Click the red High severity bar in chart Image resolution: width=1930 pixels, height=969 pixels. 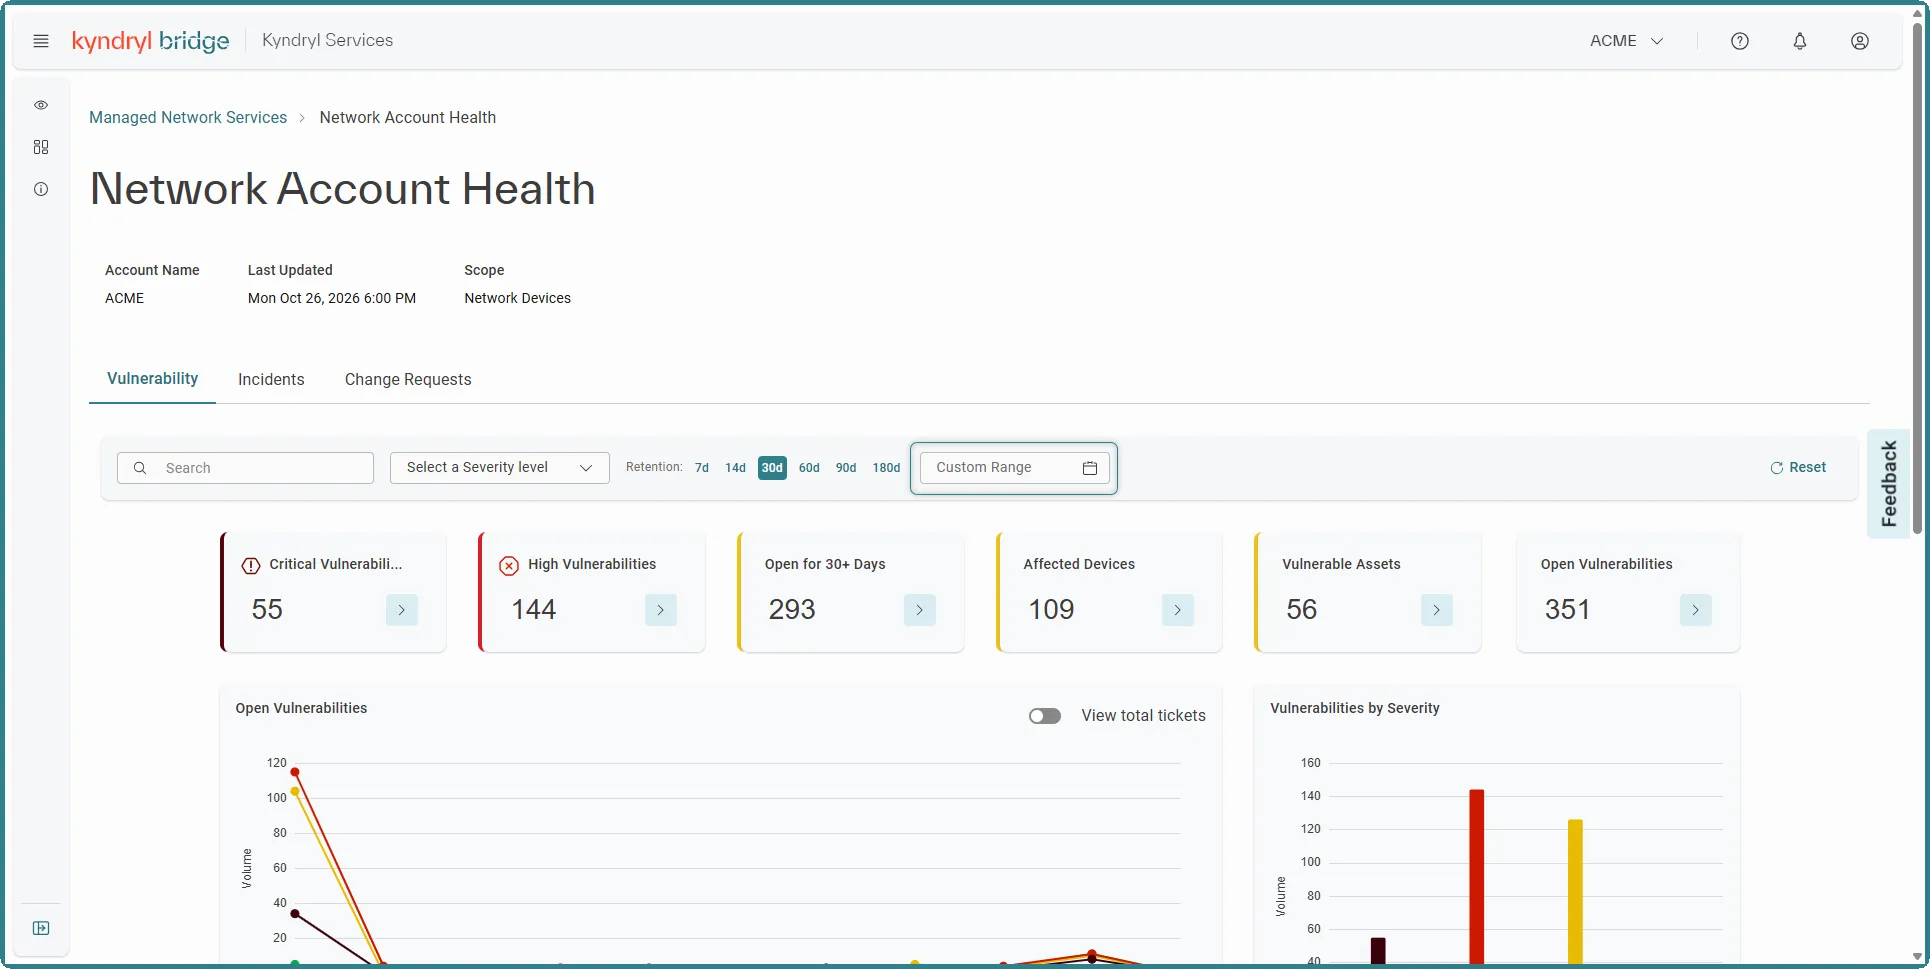(x=1477, y=876)
